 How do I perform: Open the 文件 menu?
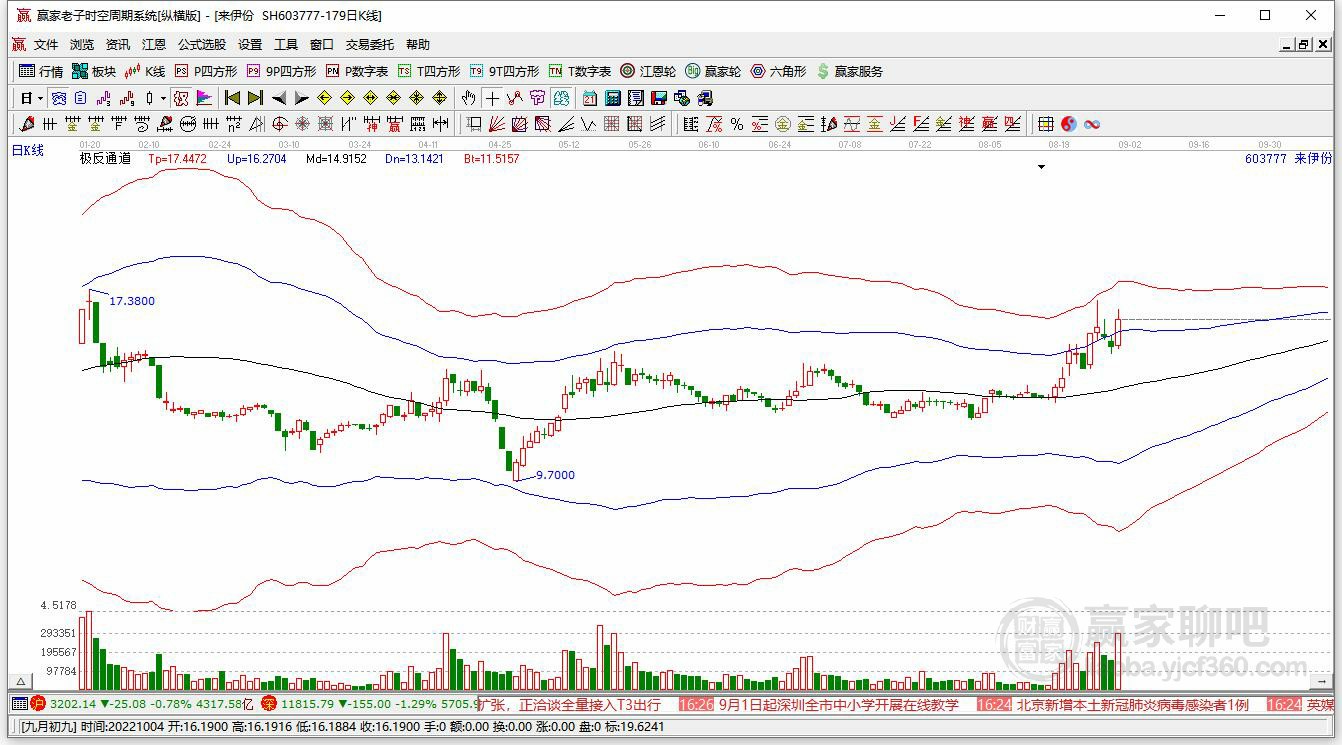[46, 45]
